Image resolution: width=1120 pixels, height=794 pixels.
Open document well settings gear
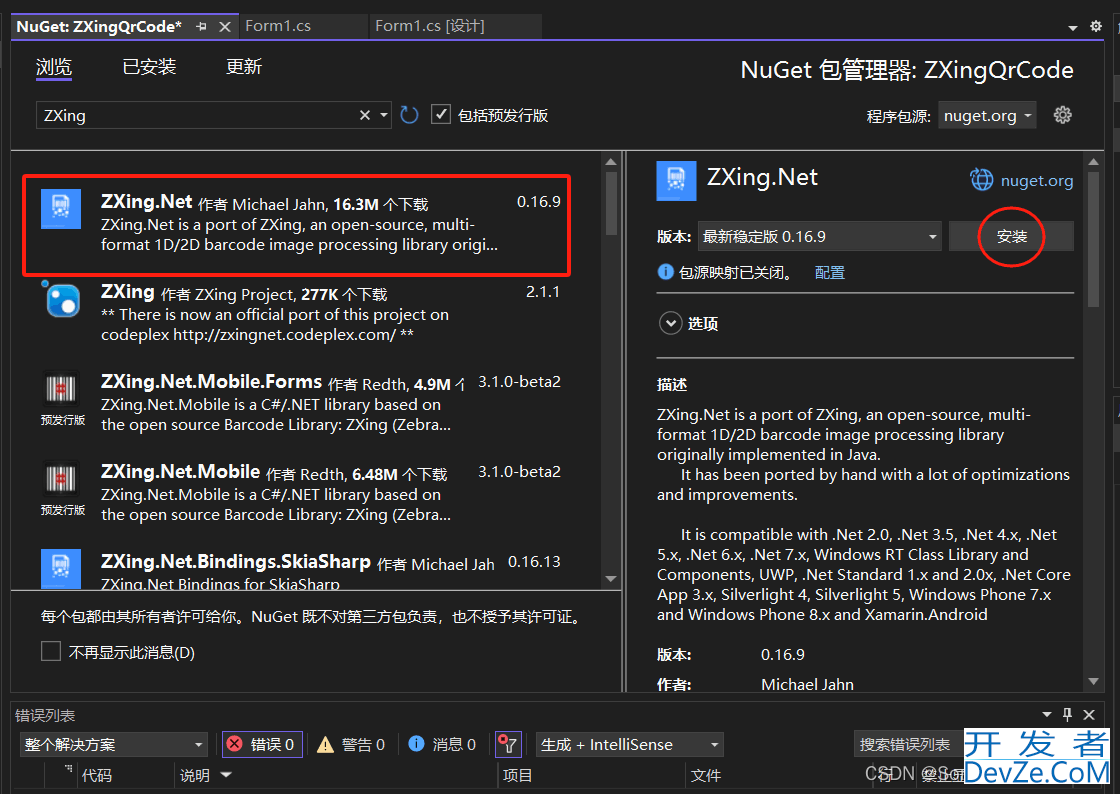1096,26
